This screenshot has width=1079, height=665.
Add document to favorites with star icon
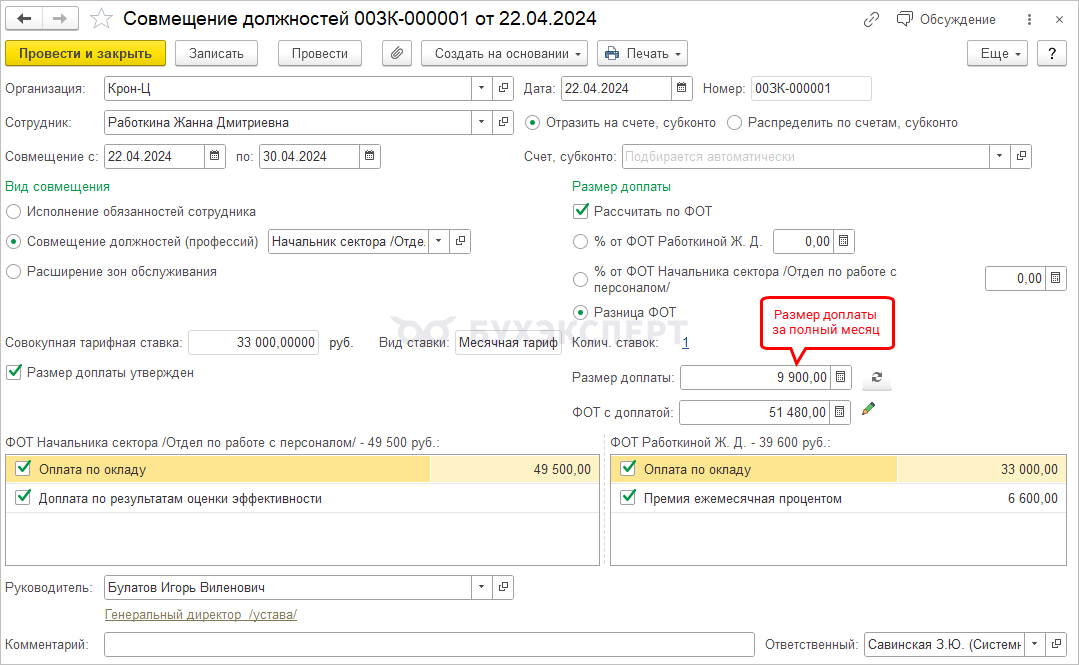click(101, 19)
